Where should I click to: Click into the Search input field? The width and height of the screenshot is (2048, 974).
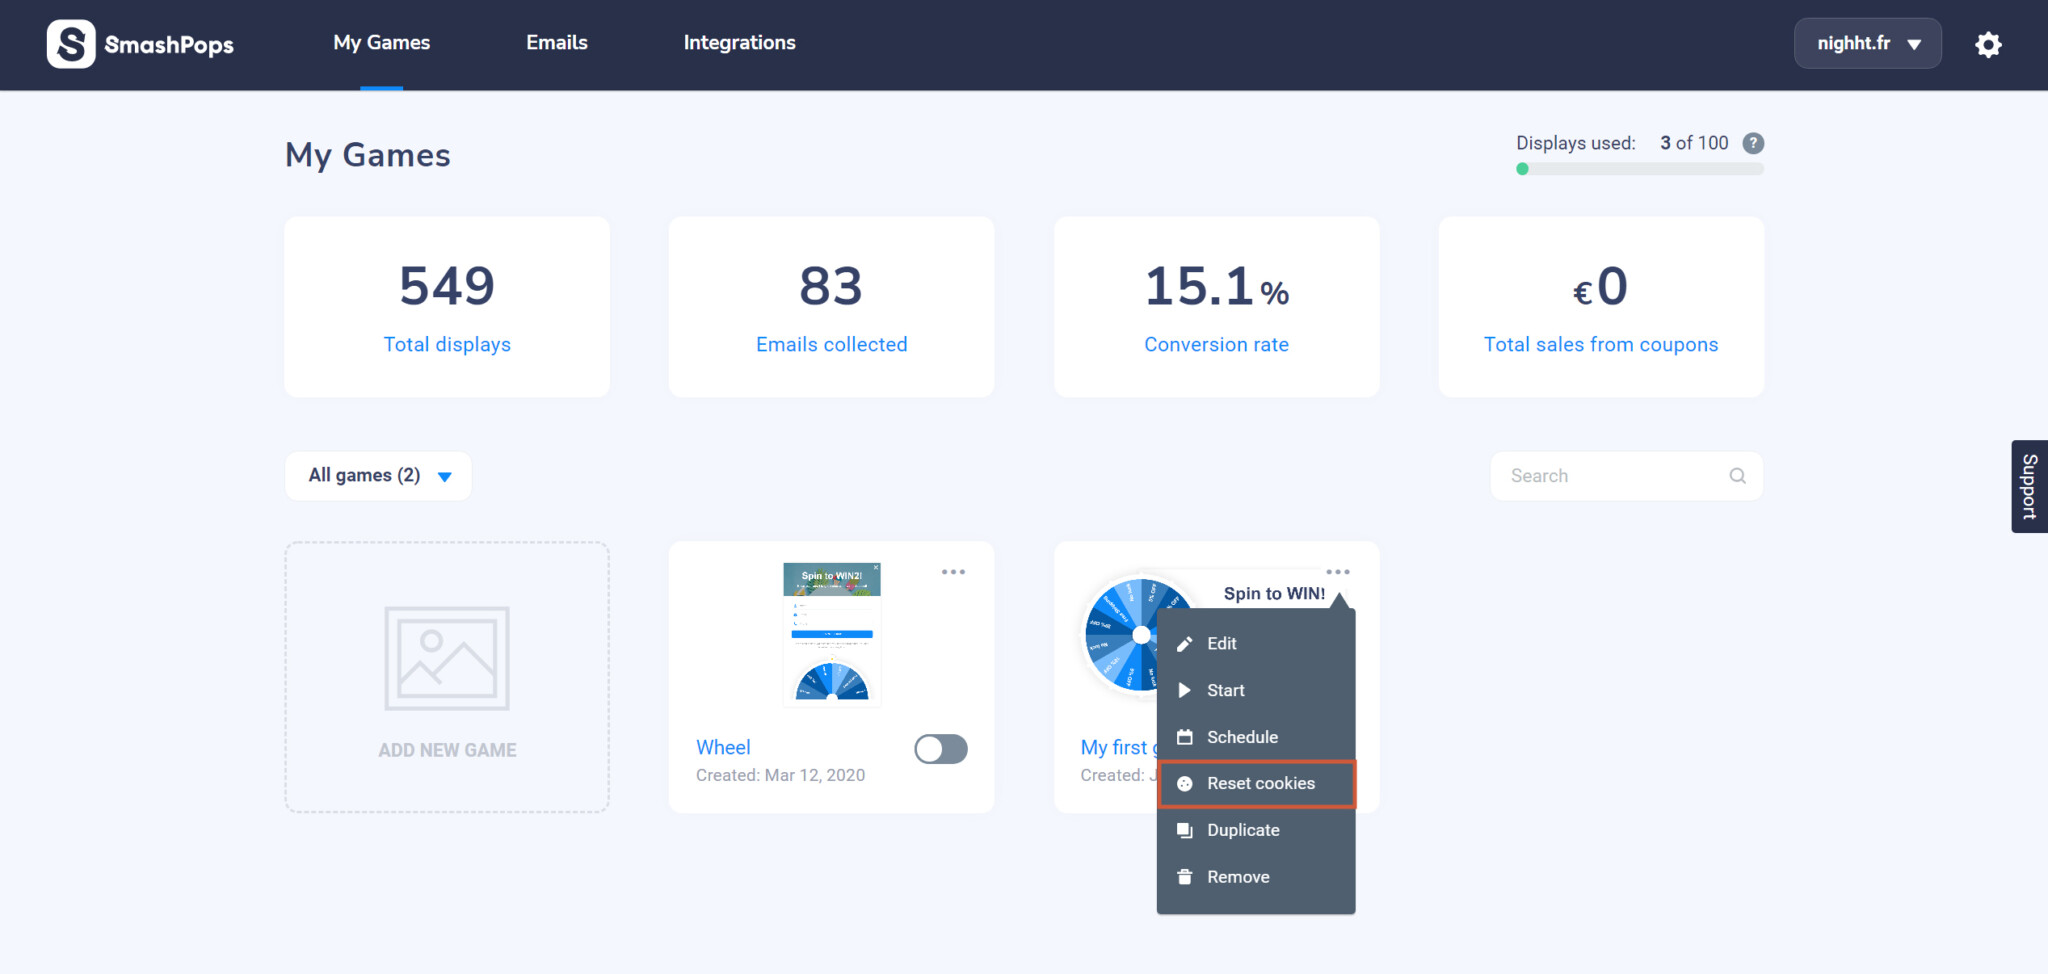1610,476
